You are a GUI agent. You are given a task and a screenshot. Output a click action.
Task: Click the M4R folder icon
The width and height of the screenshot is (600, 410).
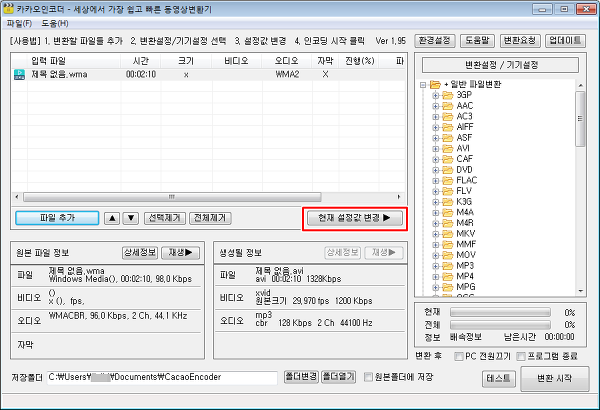pyautogui.click(x=448, y=223)
